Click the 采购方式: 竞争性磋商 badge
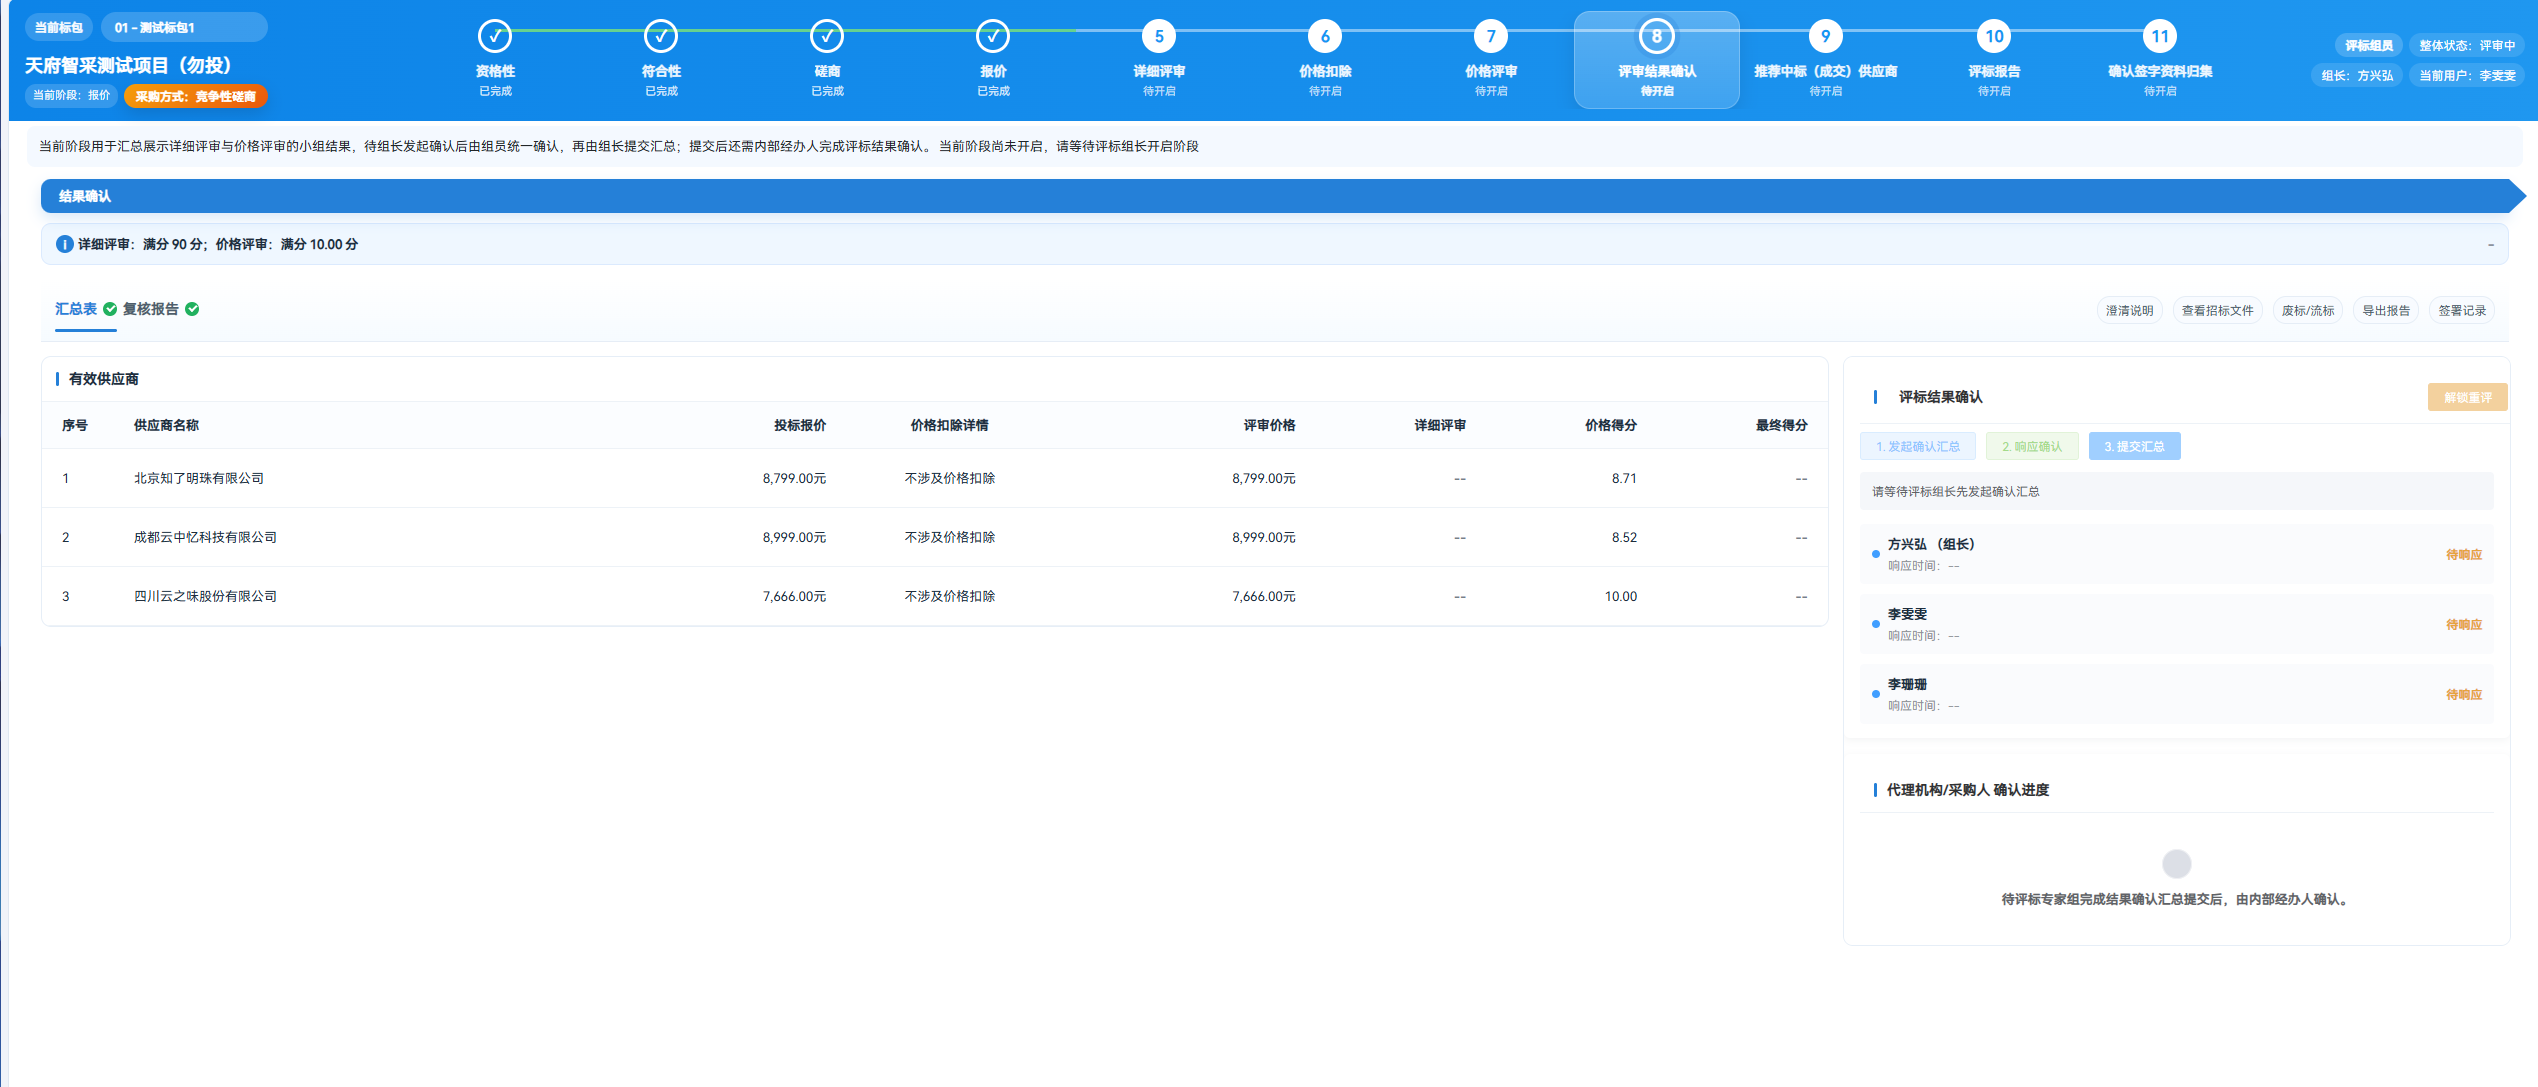Image resolution: width=2538 pixels, height=1087 pixels. (196, 96)
